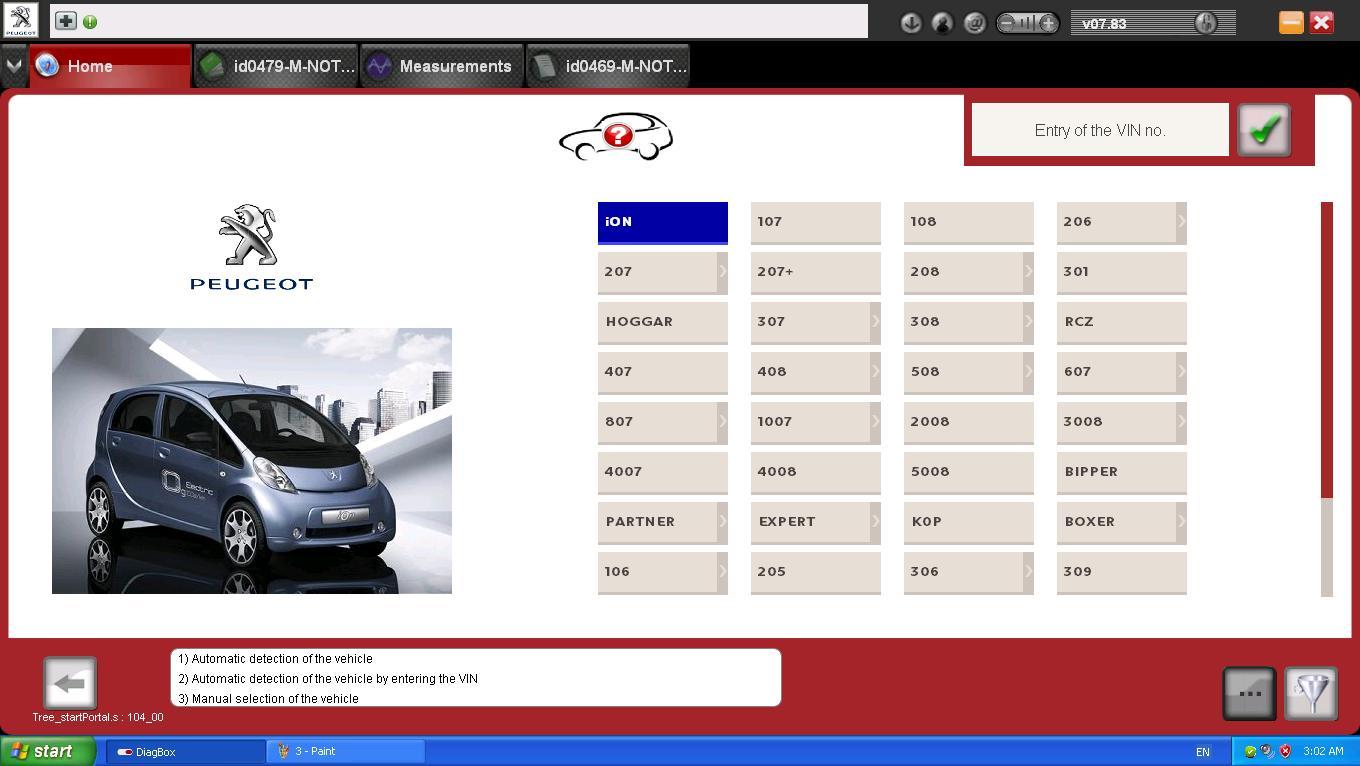Select the 301 model

pyautogui.click(x=1122, y=272)
